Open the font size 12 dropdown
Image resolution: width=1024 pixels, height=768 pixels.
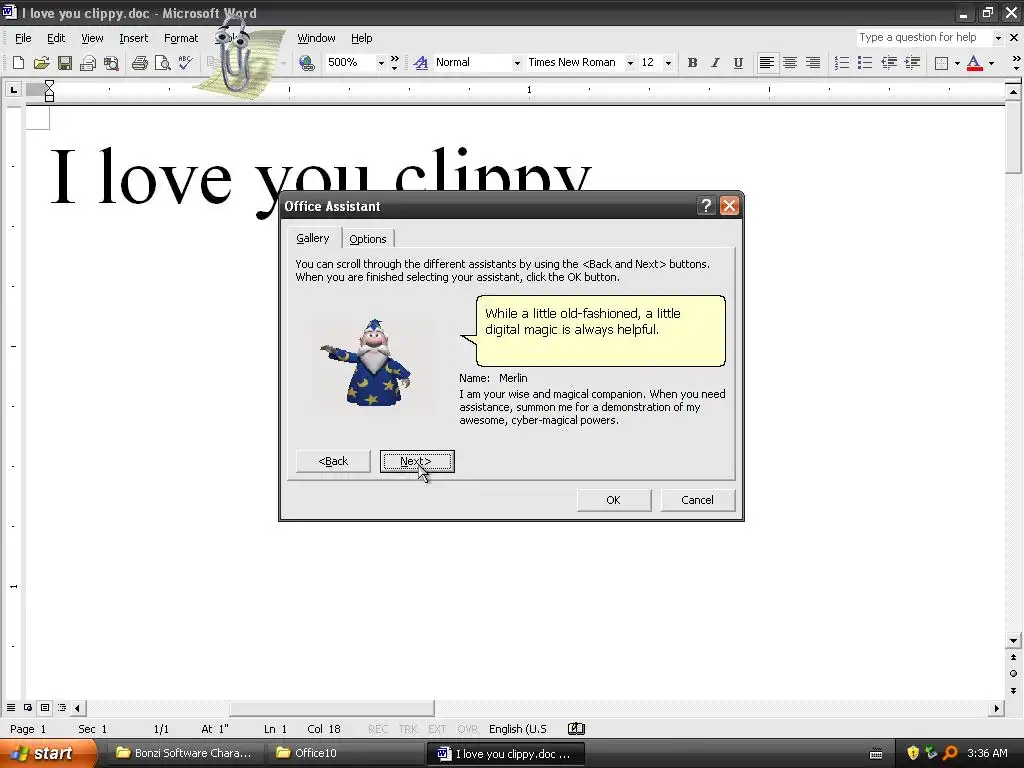(x=667, y=63)
